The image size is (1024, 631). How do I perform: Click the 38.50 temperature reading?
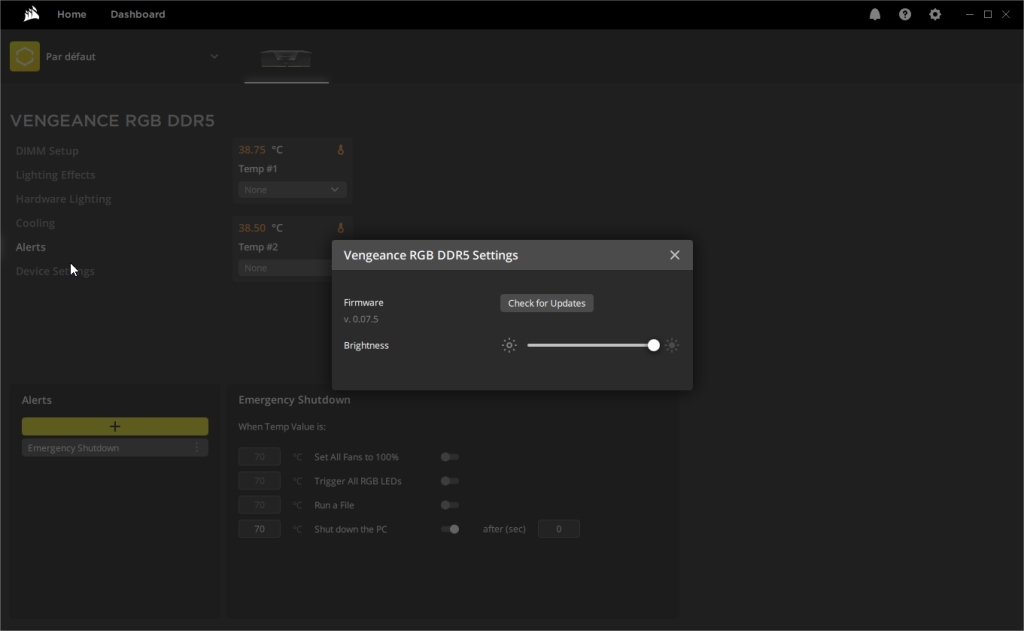click(252, 228)
